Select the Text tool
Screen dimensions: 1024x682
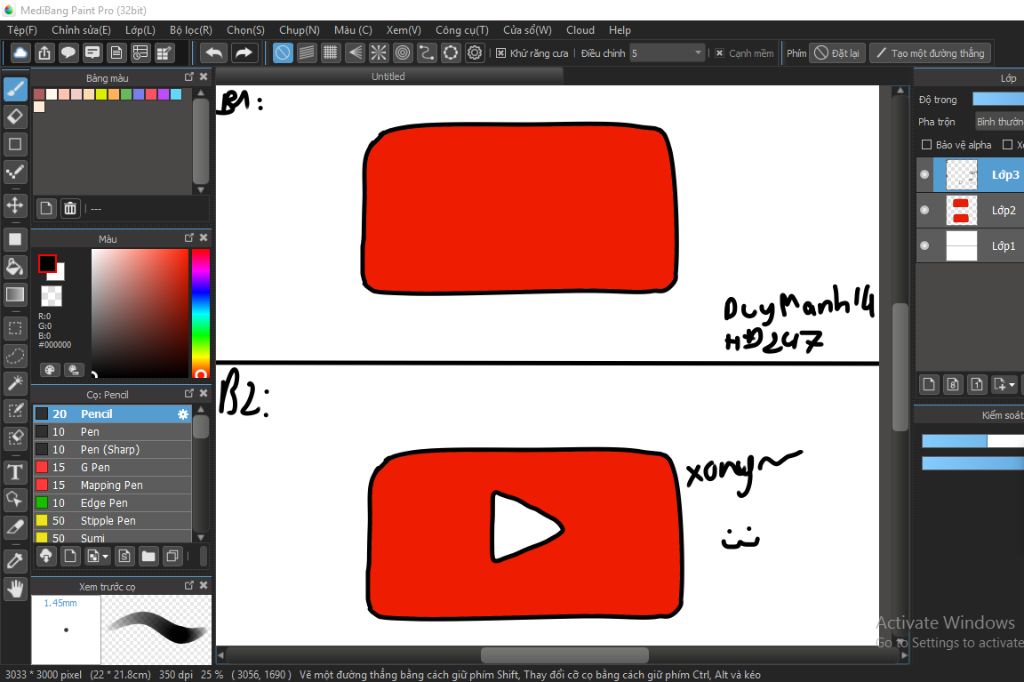pos(15,472)
